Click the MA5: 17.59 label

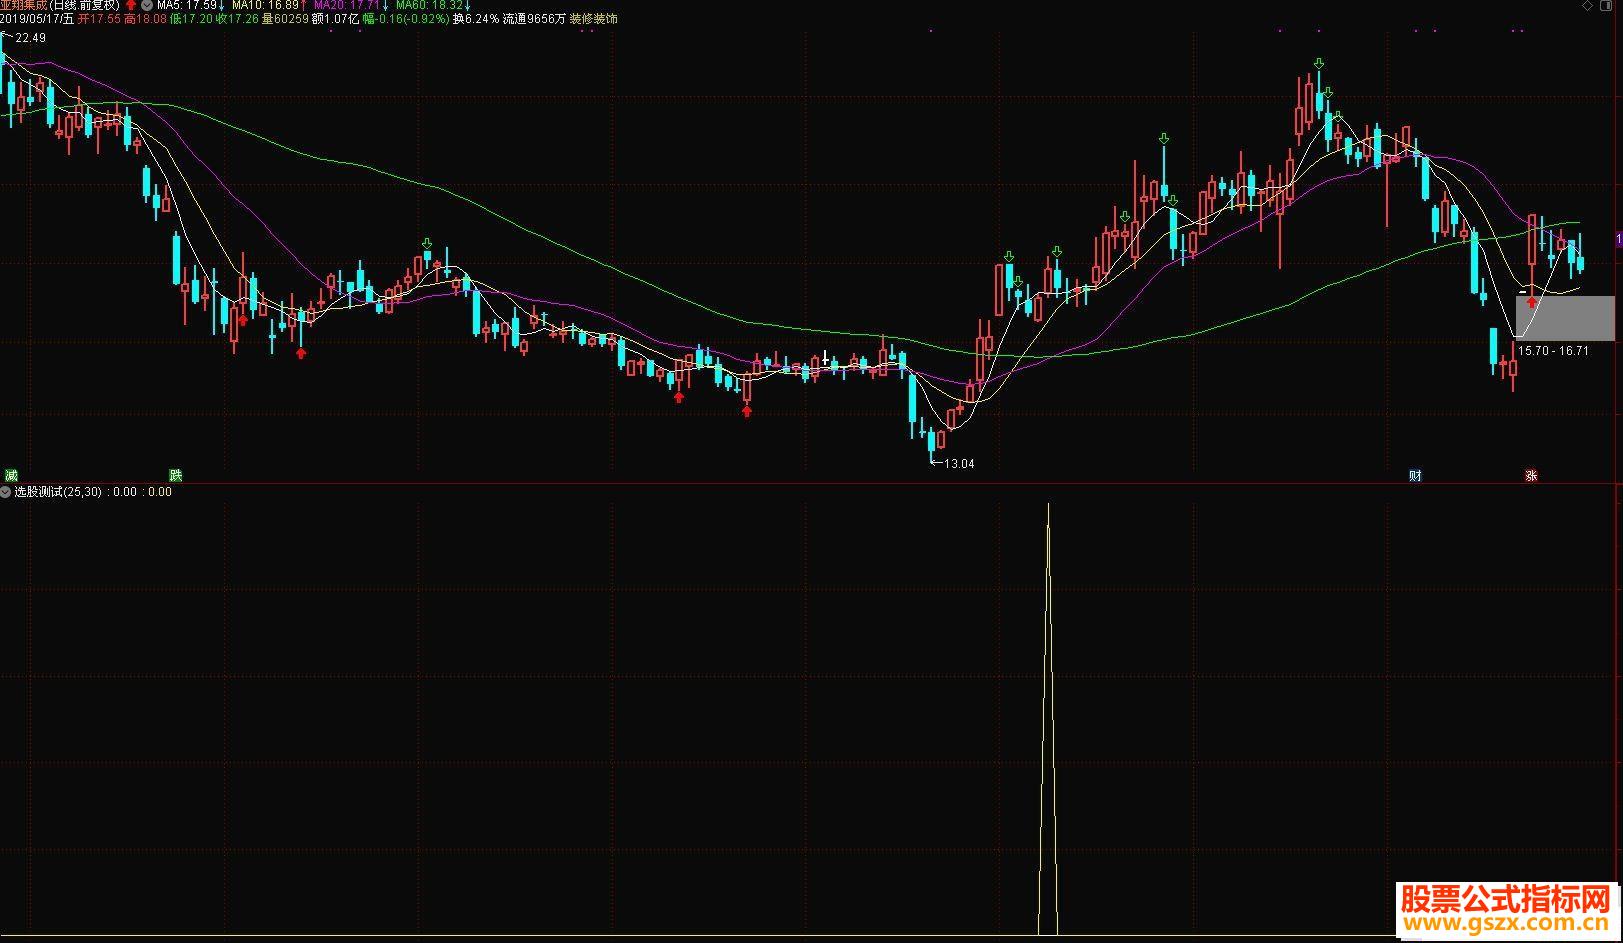point(186,5)
